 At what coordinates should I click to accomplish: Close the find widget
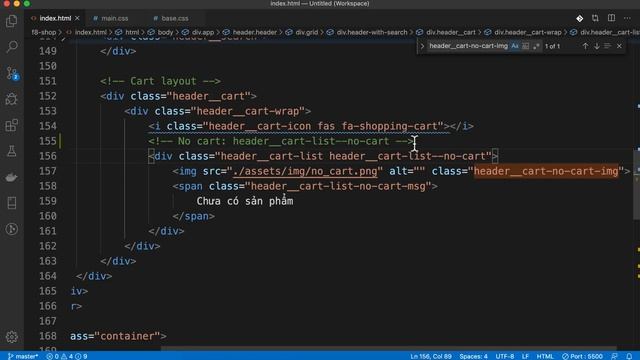tap(619, 46)
